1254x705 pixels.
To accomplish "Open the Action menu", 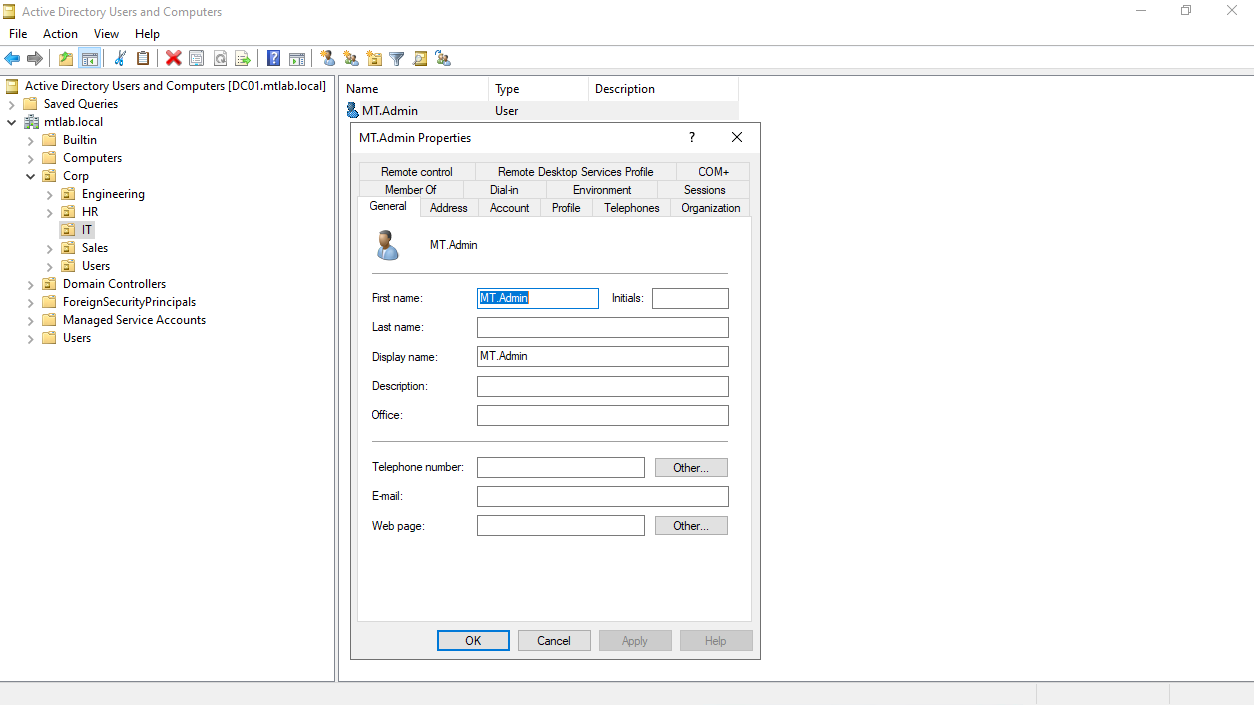I will click(60, 34).
